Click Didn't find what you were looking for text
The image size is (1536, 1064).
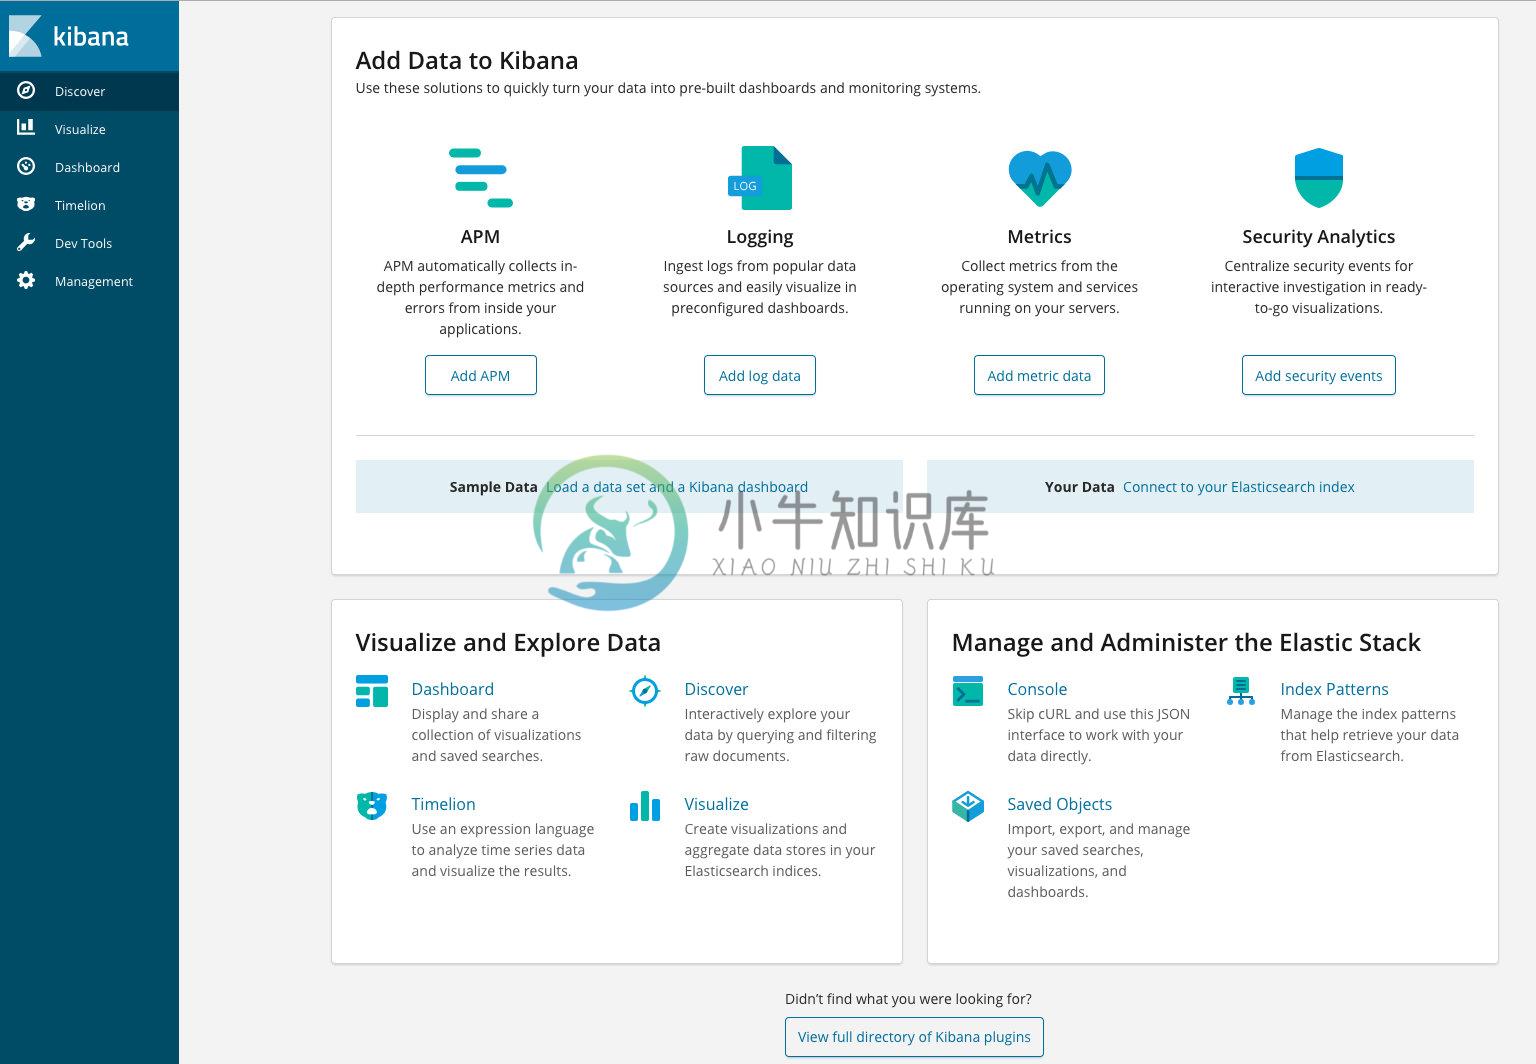908,999
